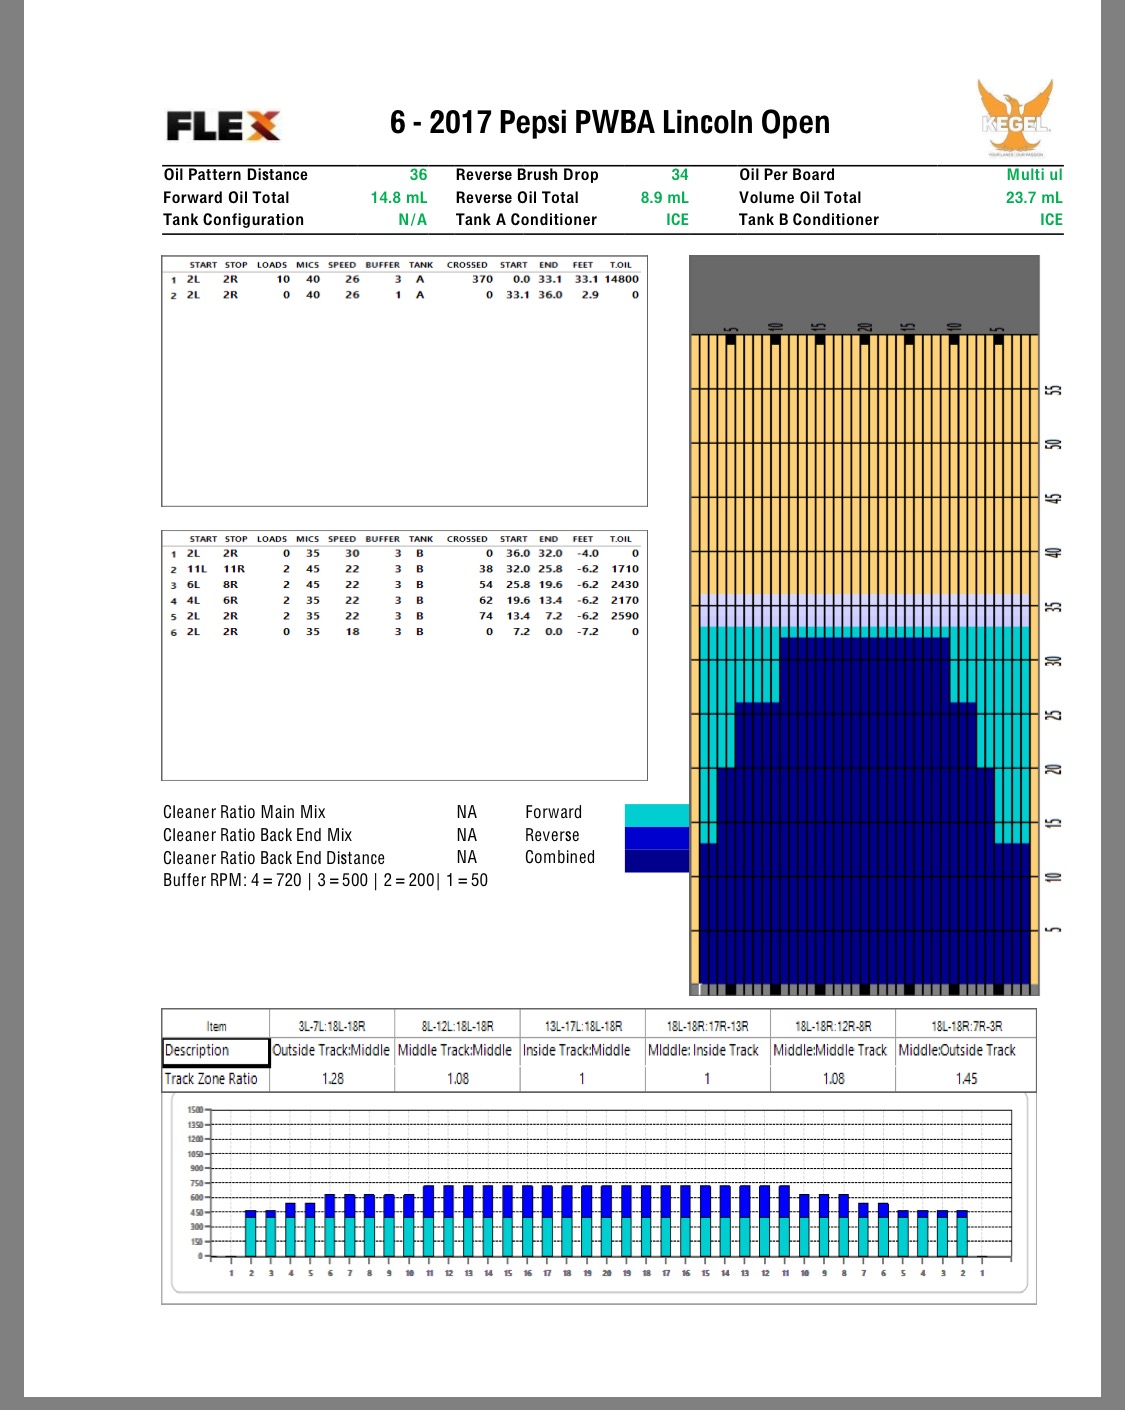Click column header 18L-18R:7R-3R
This screenshot has width=1125, height=1410.
966,1026
